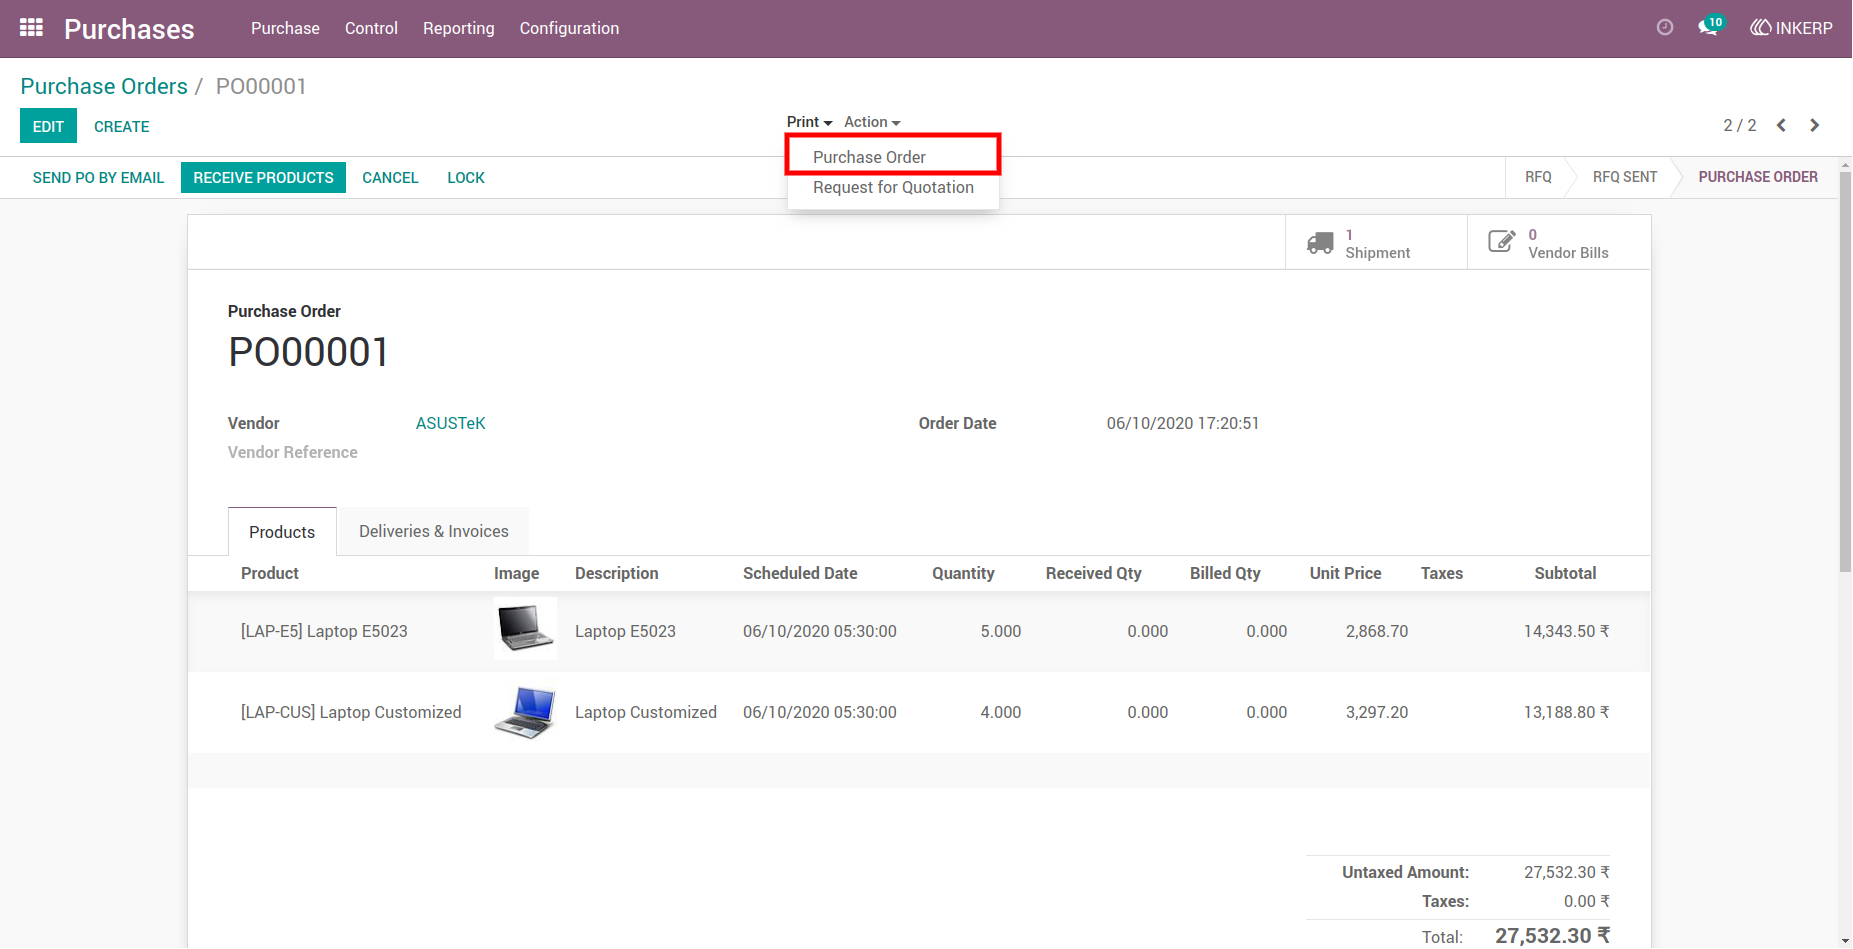Click the 14,343.50 subtotal value
1853x949 pixels.
tap(1566, 631)
